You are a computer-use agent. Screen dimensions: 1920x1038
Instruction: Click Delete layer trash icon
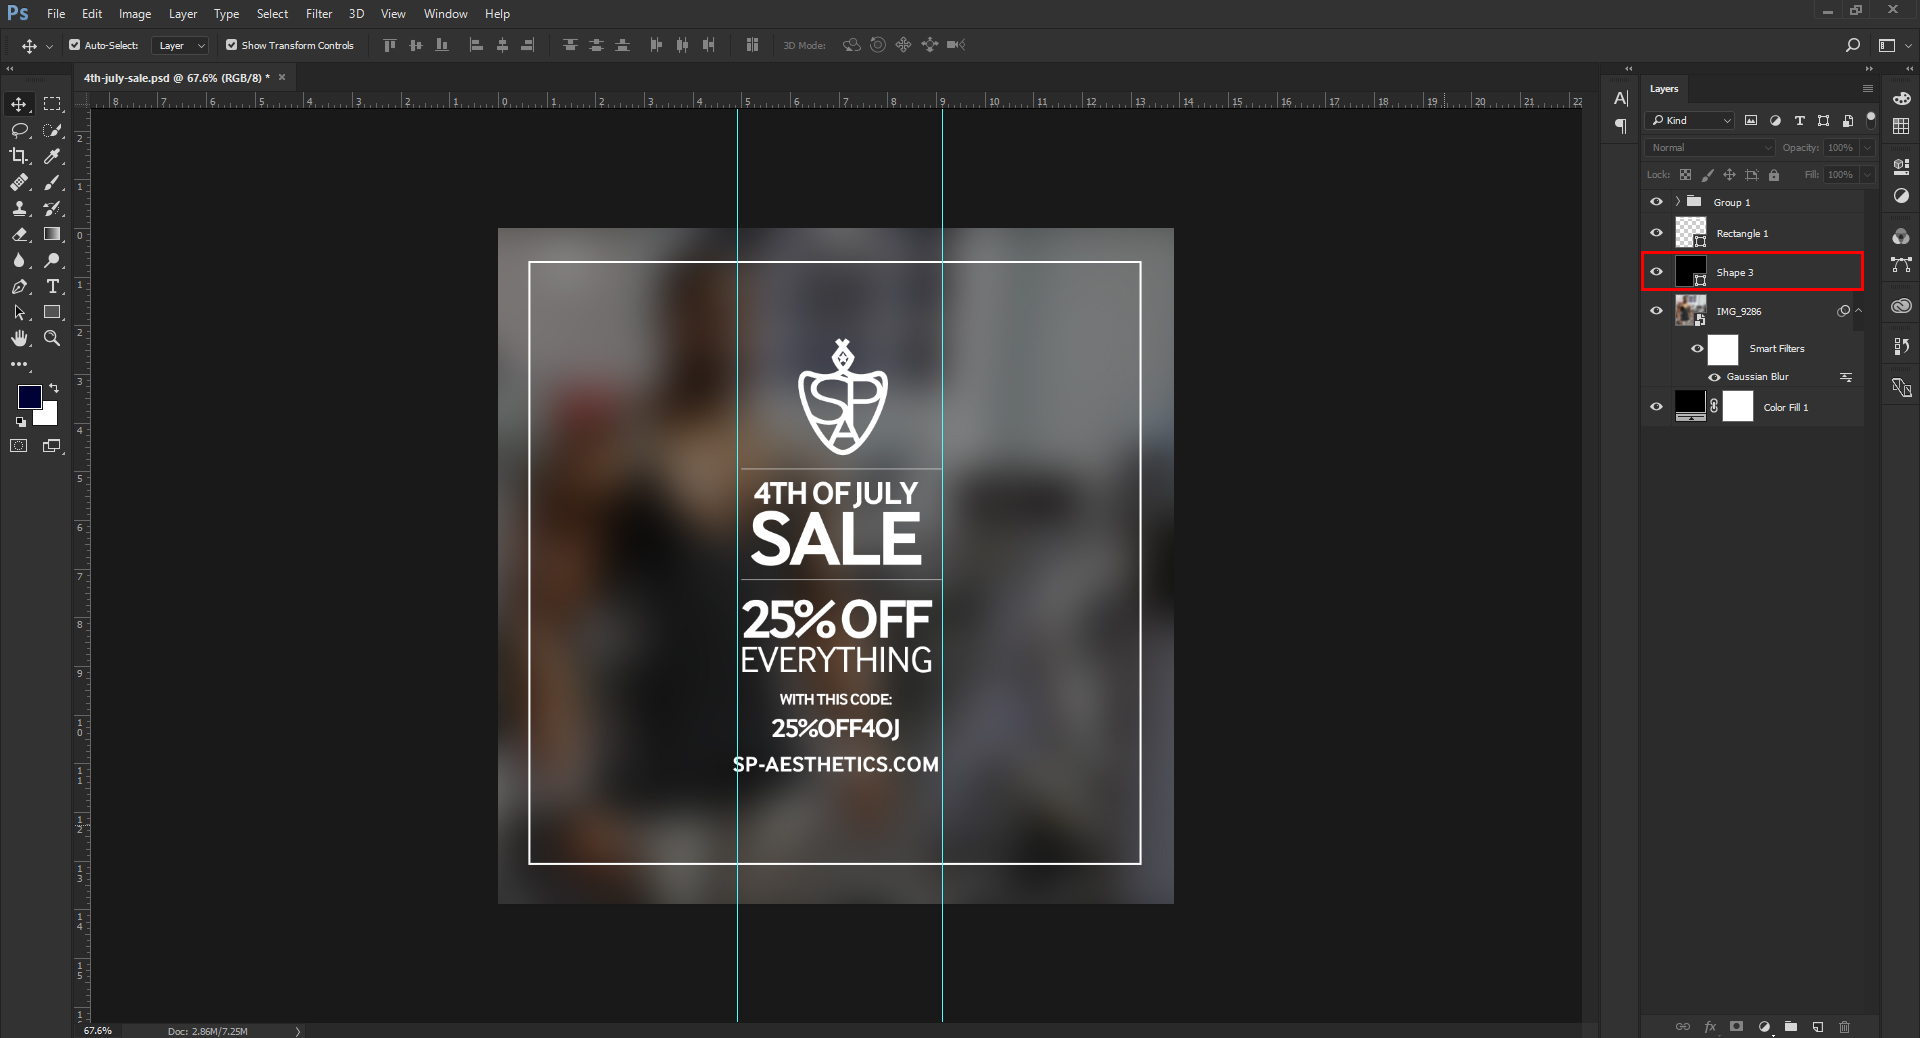(x=1845, y=1027)
